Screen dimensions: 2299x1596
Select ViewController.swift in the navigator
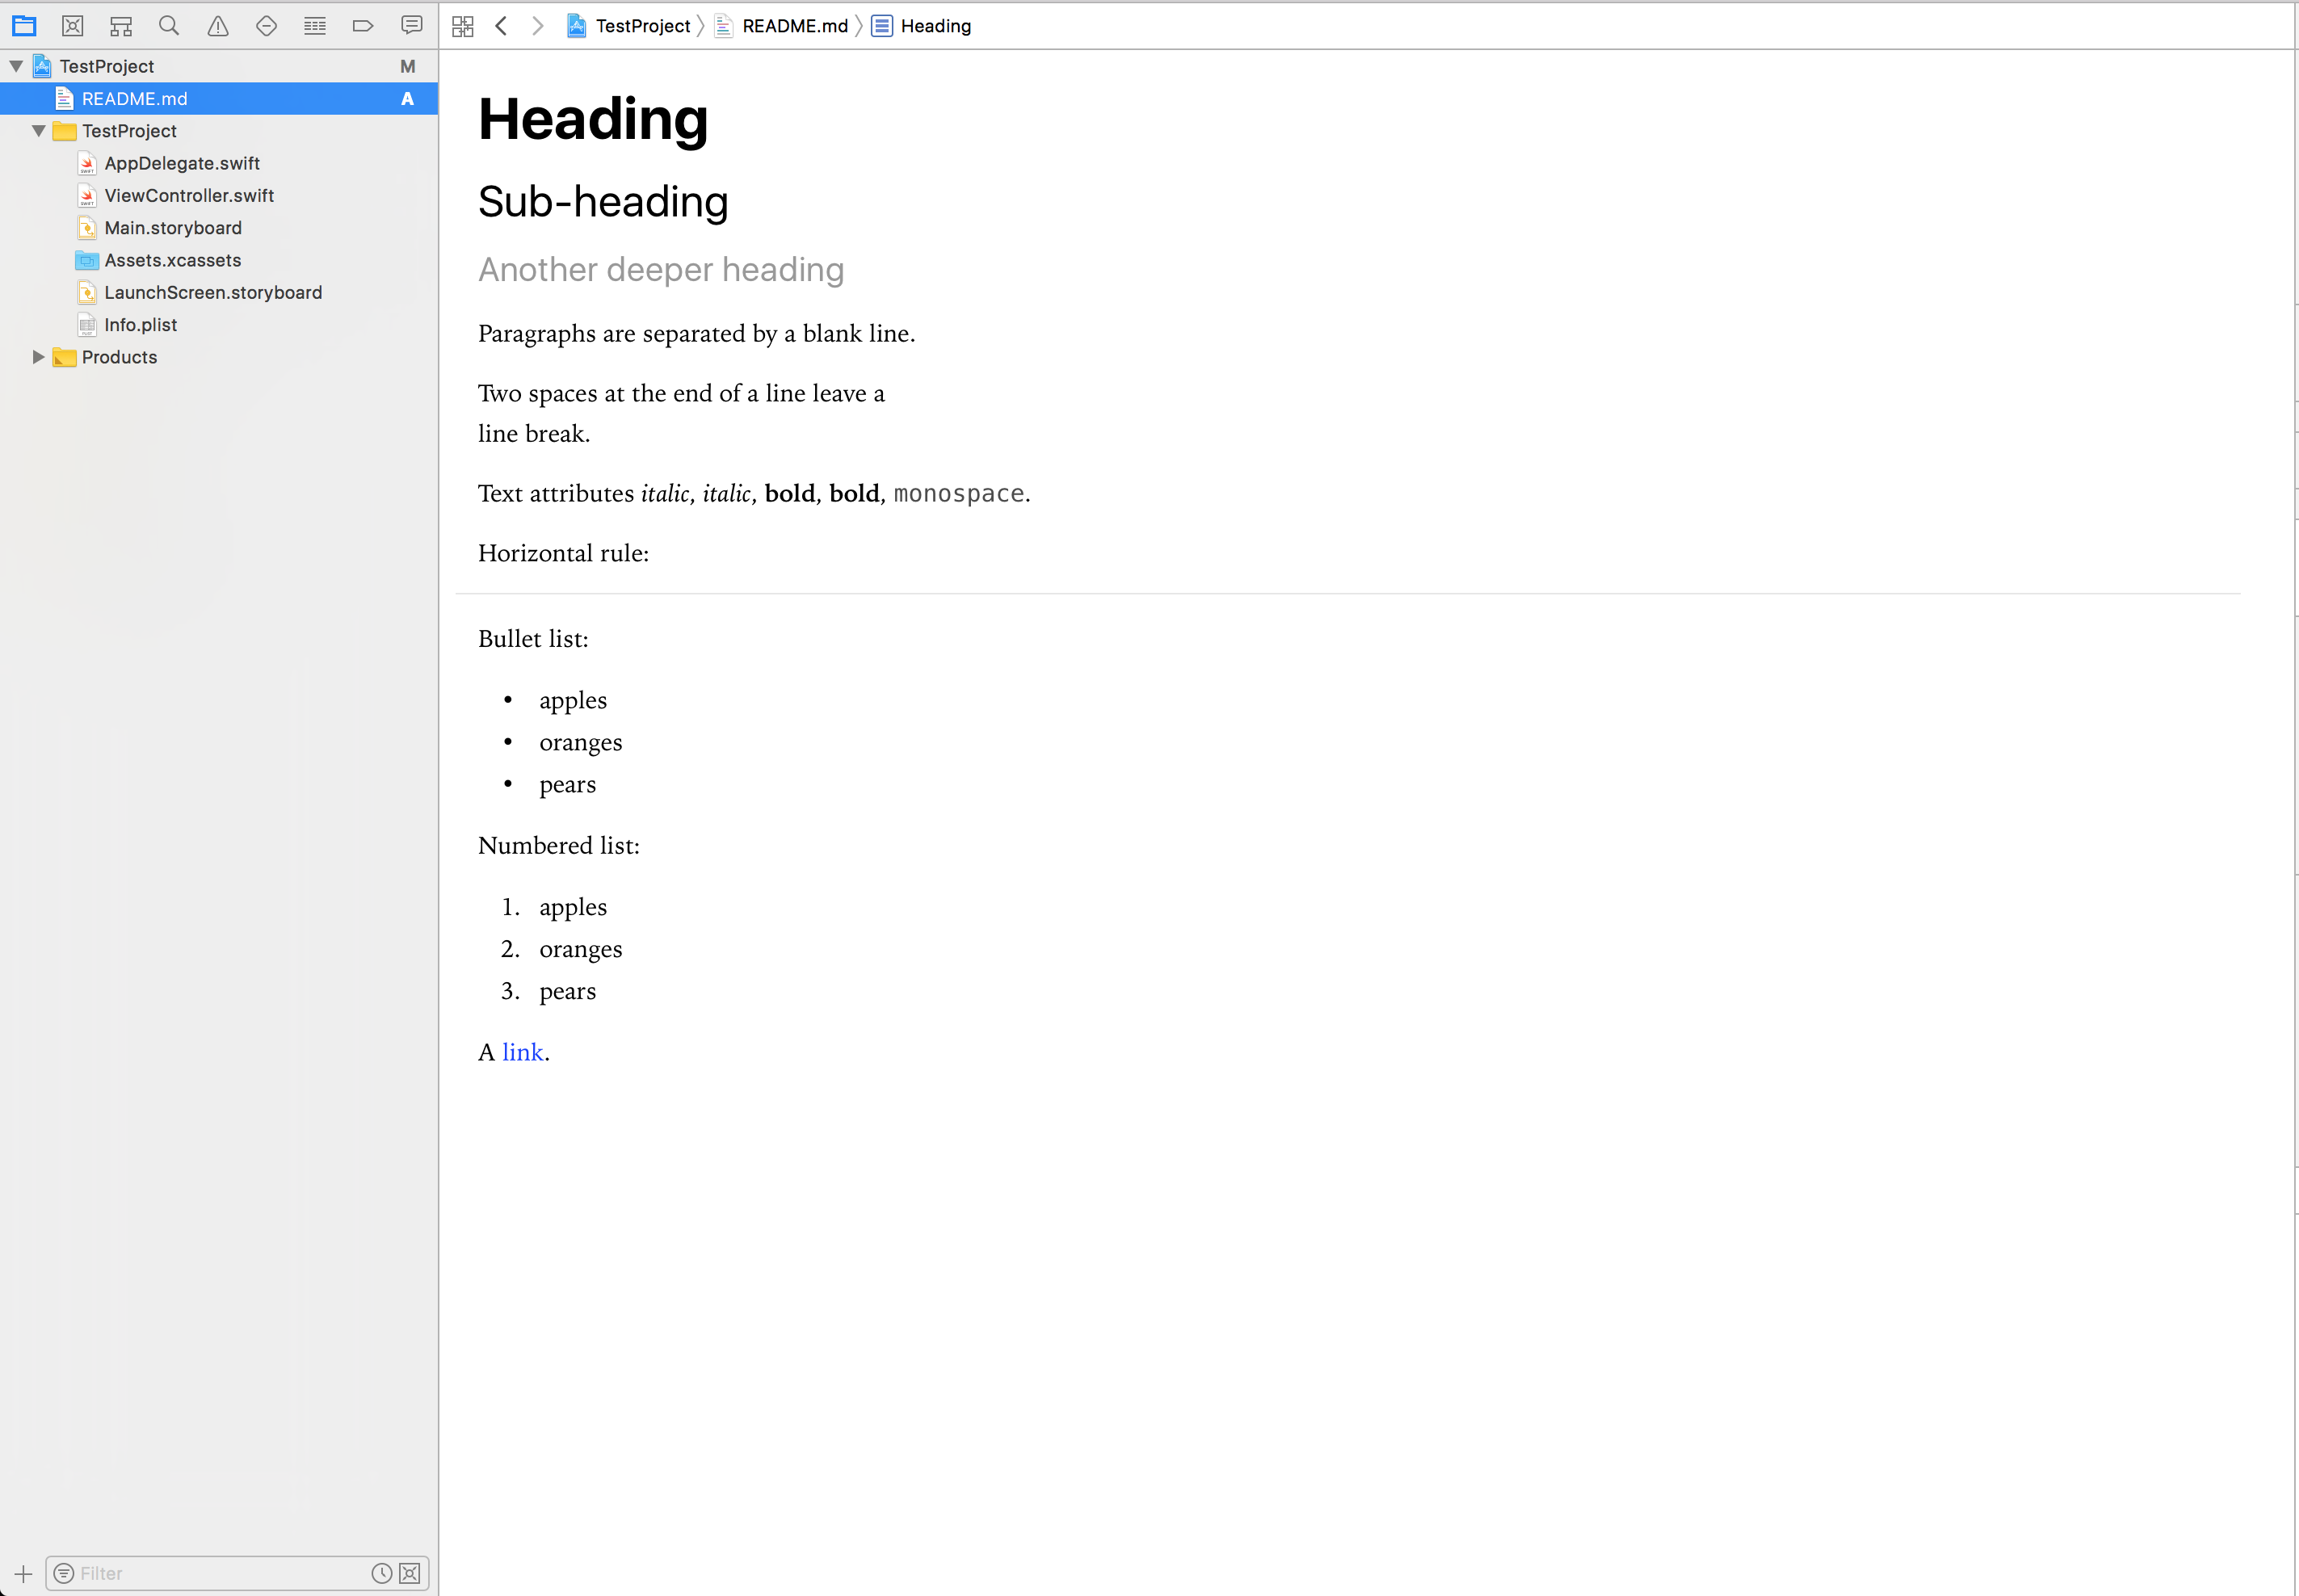(188, 195)
